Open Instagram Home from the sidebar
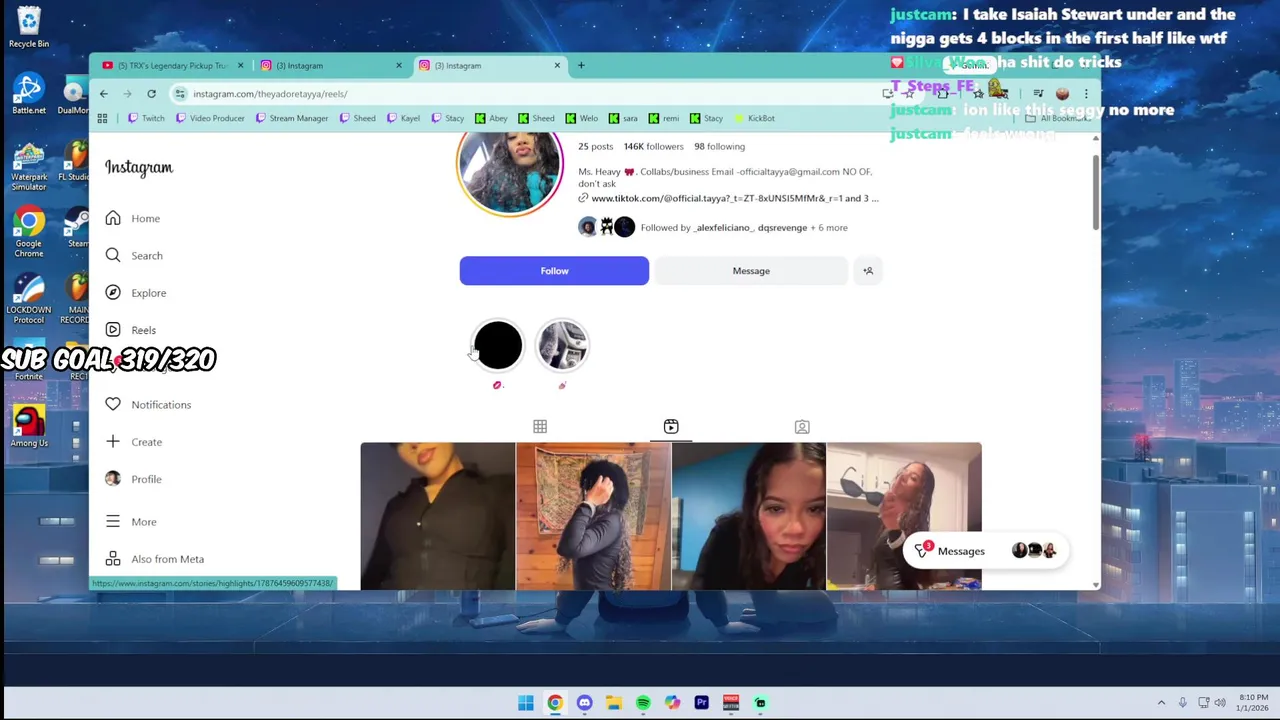Image resolution: width=1280 pixels, height=720 pixels. pos(133,218)
